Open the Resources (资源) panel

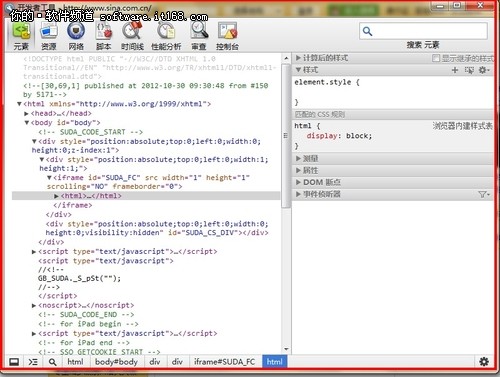[x=49, y=36]
